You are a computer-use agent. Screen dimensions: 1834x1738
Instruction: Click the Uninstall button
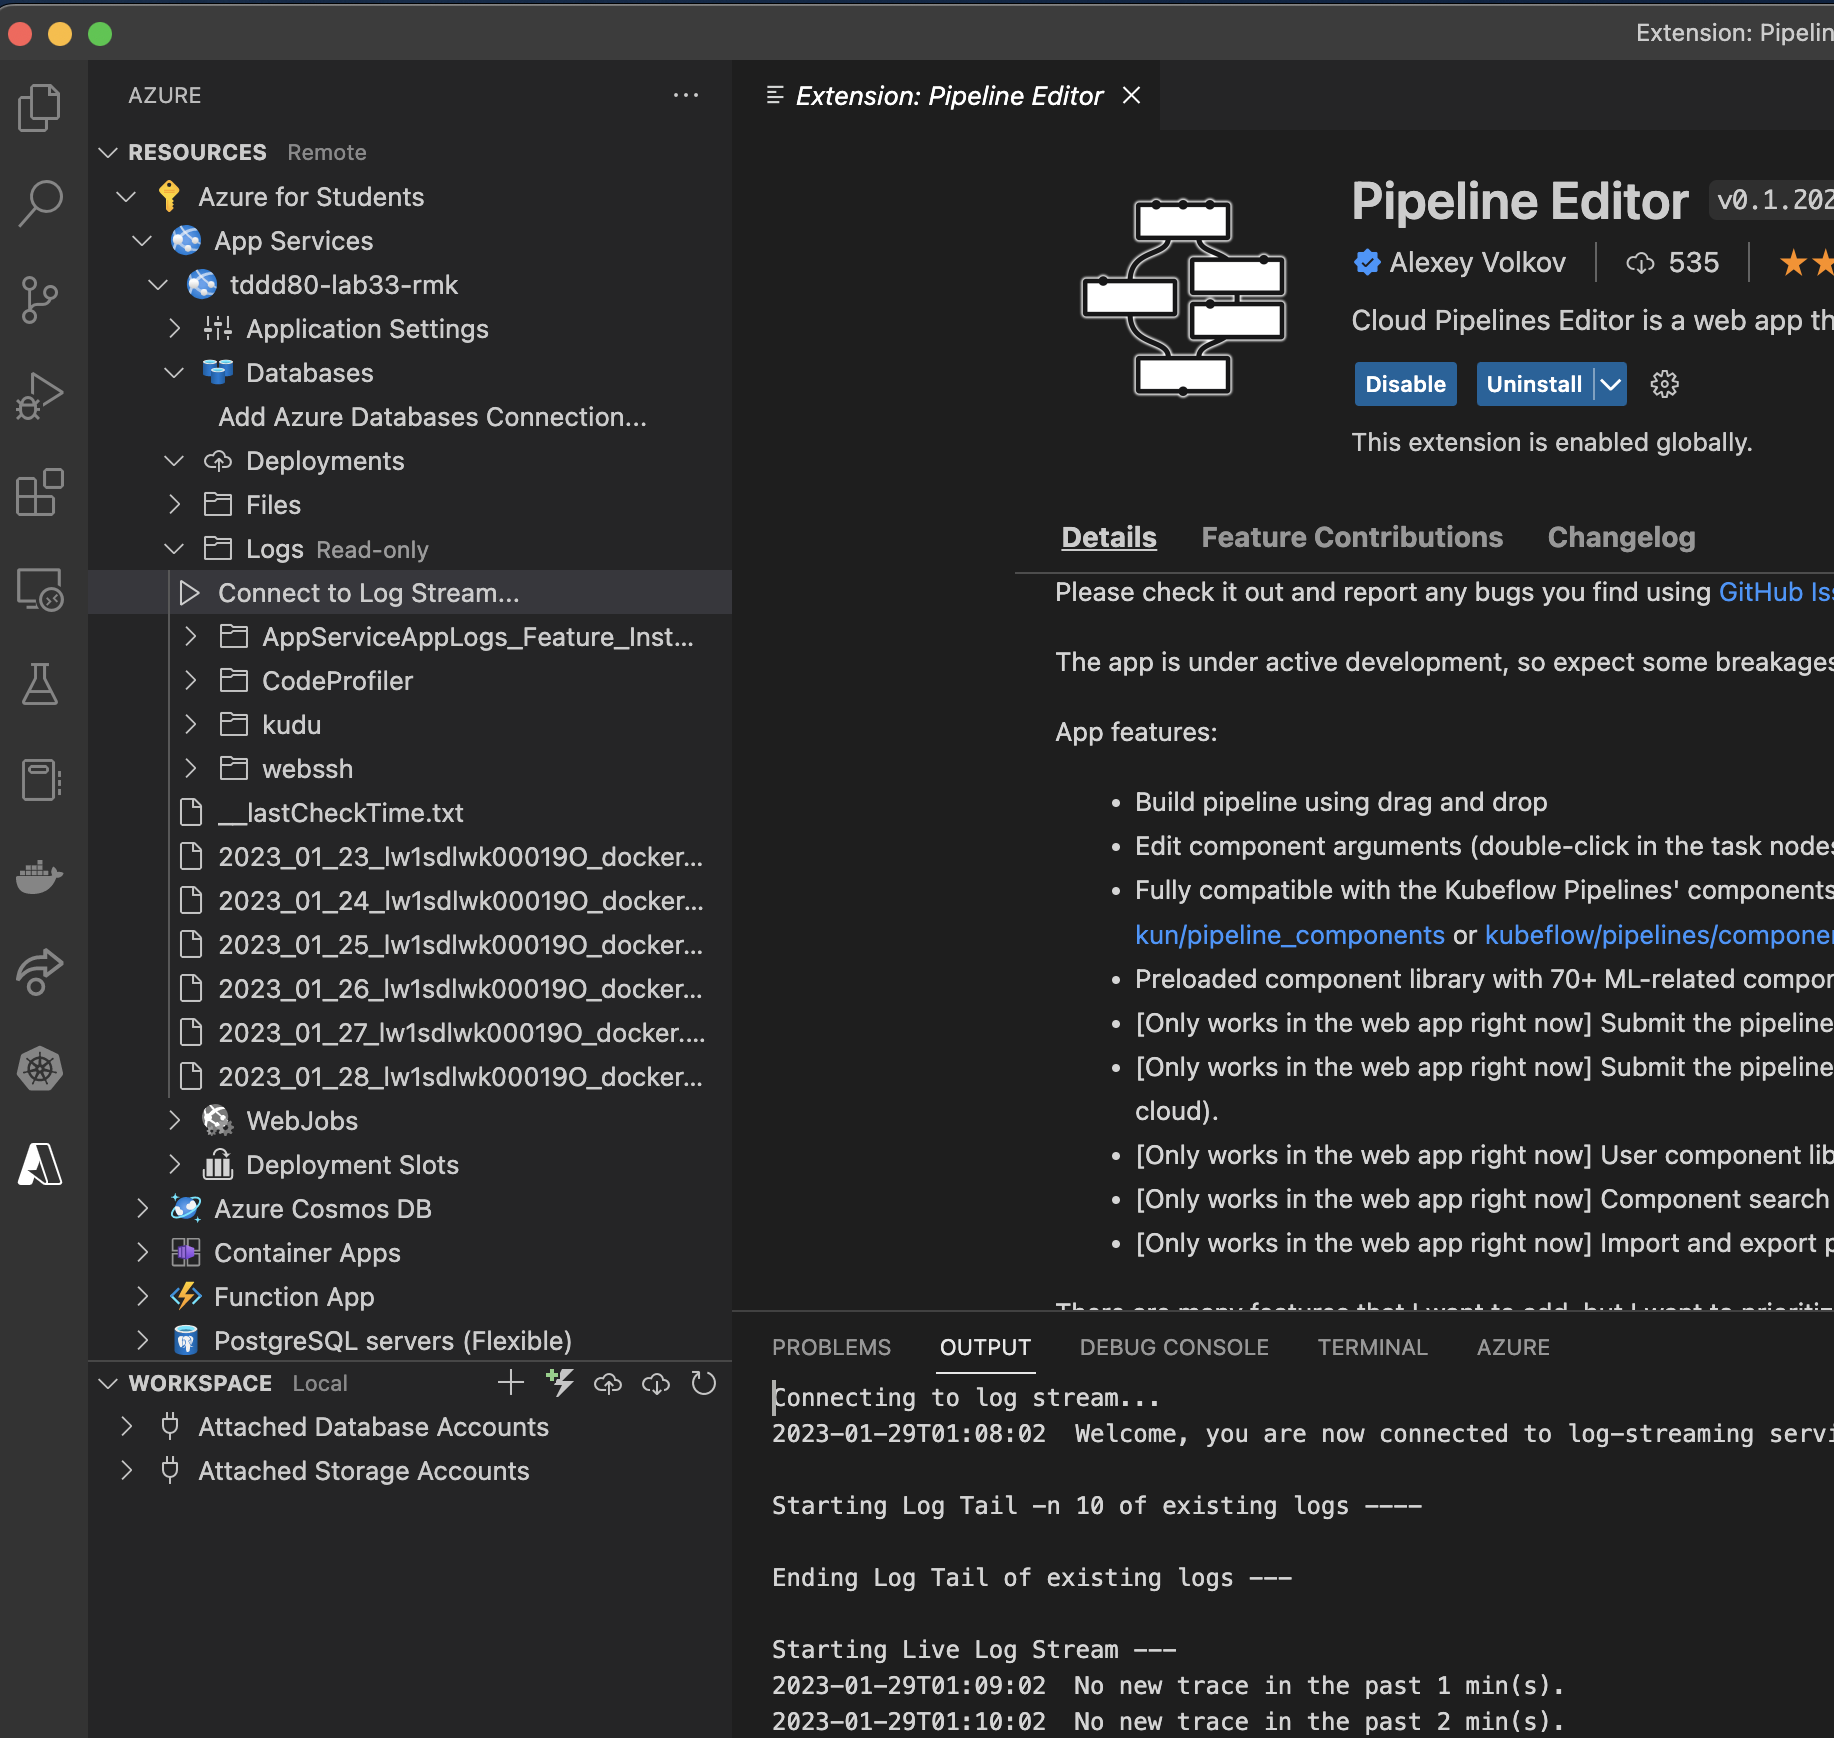tap(1534, 384)
